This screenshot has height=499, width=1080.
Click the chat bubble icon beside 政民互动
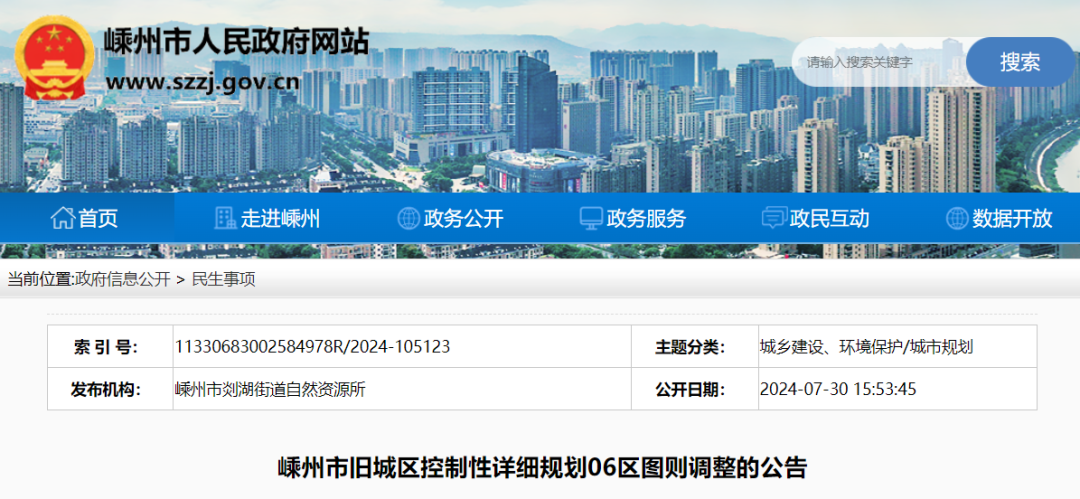pos(774,218)
